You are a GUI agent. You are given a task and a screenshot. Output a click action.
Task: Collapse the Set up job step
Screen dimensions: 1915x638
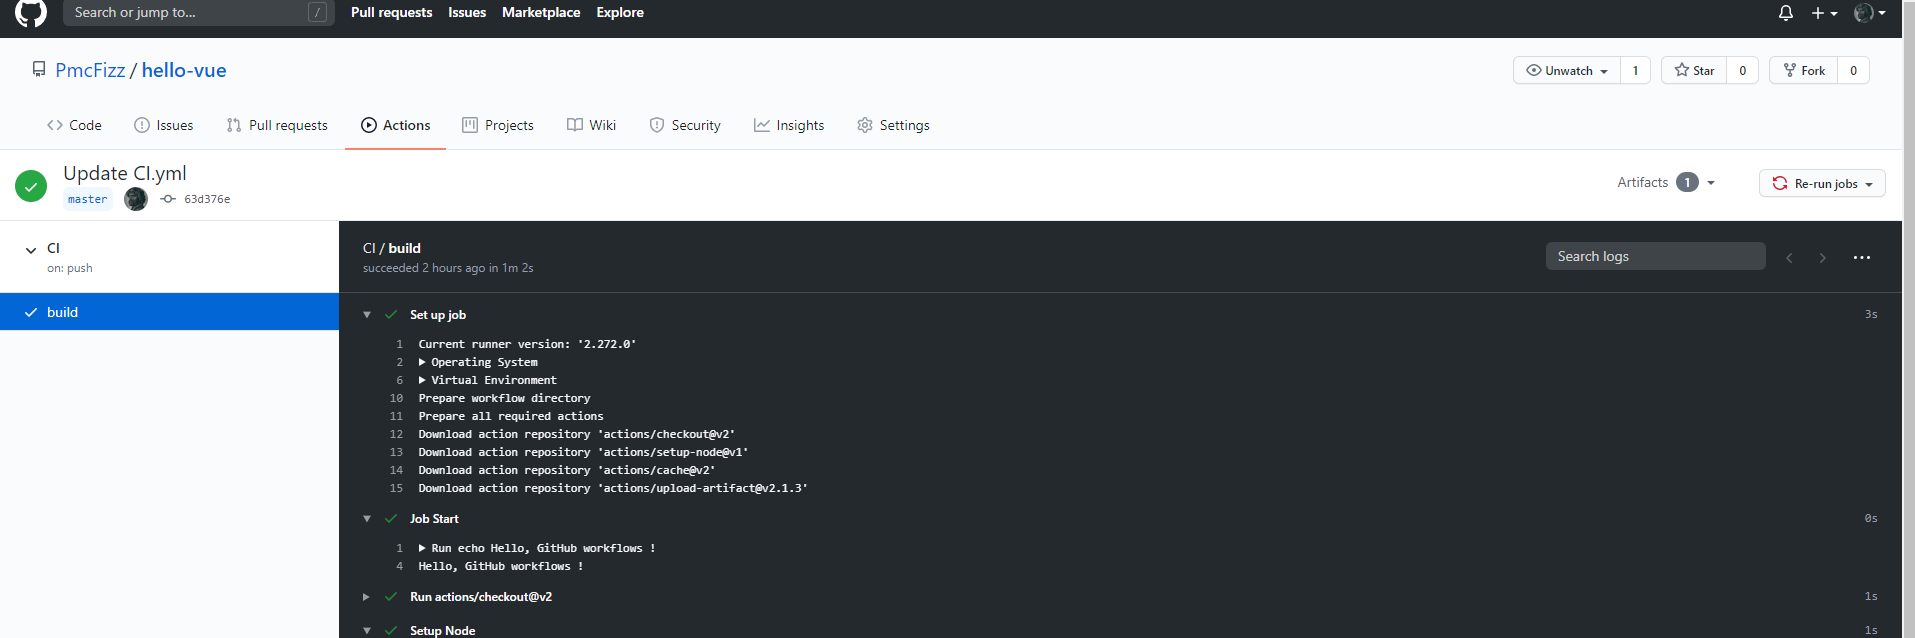pyautogui.click(x=367, y=315)
